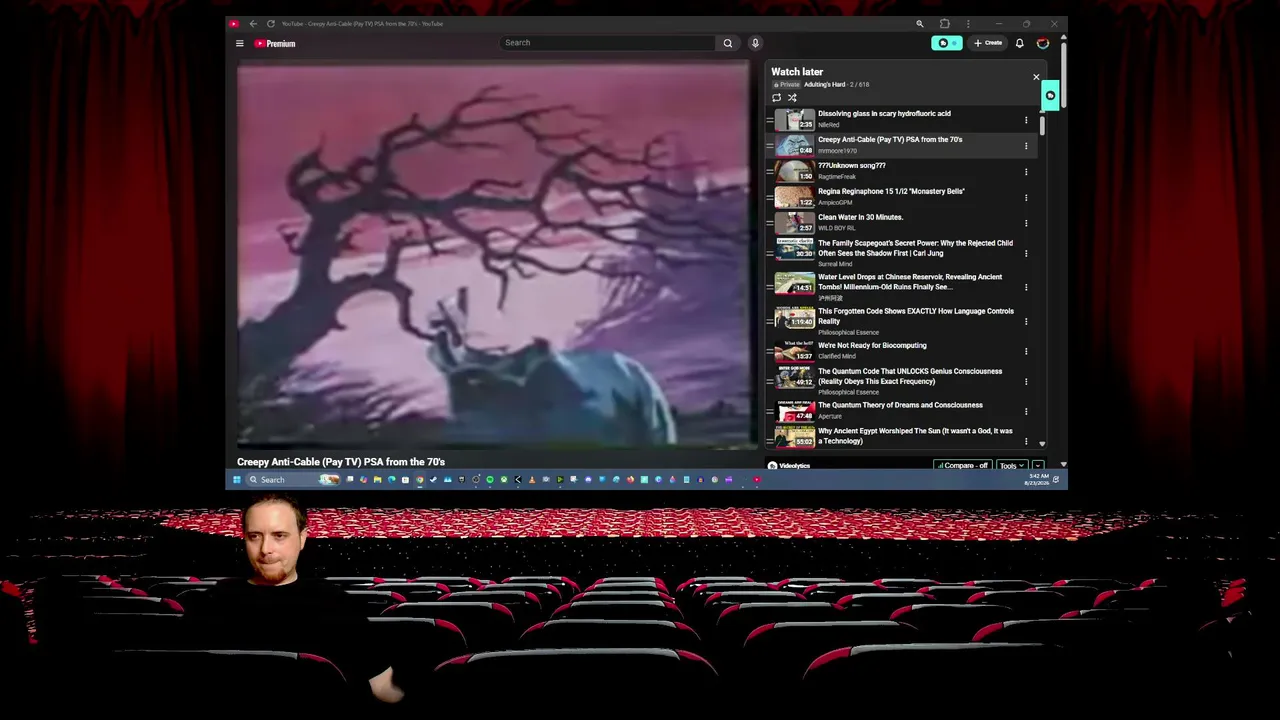
Task: Start voice search with the microphone icon
Action: pos(755,43)
